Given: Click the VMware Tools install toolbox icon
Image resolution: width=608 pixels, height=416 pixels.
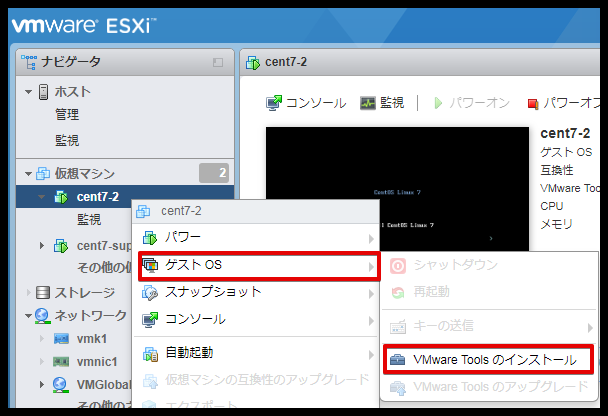Looking at the screenshot, I should pyautogui.click(x=397, y=360).
